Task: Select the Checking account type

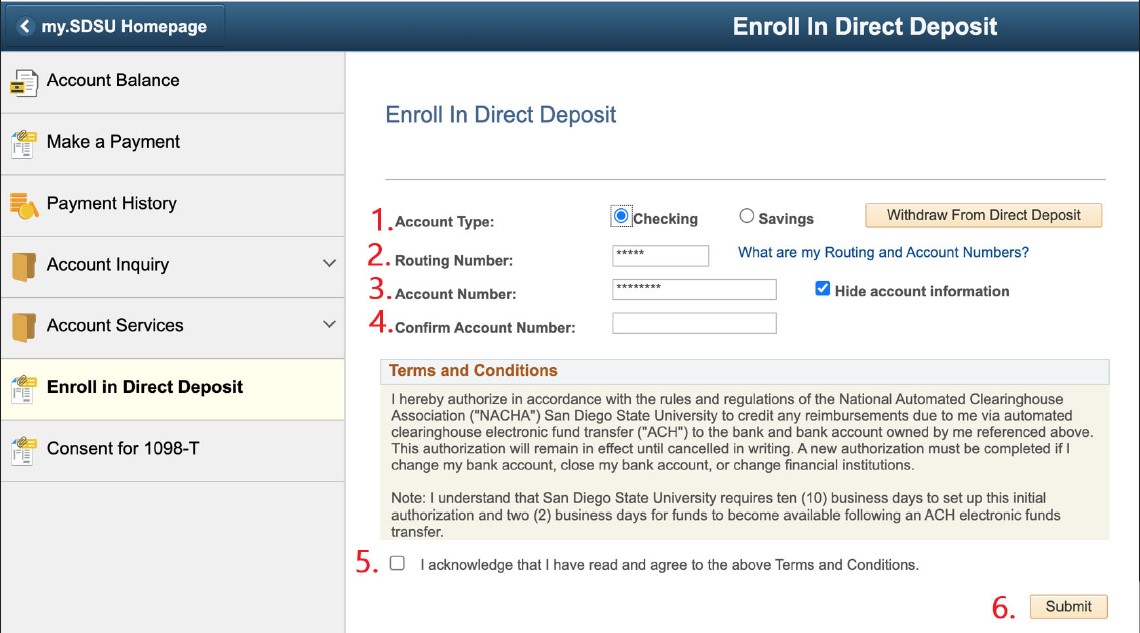Action: [x=621, y=216]
